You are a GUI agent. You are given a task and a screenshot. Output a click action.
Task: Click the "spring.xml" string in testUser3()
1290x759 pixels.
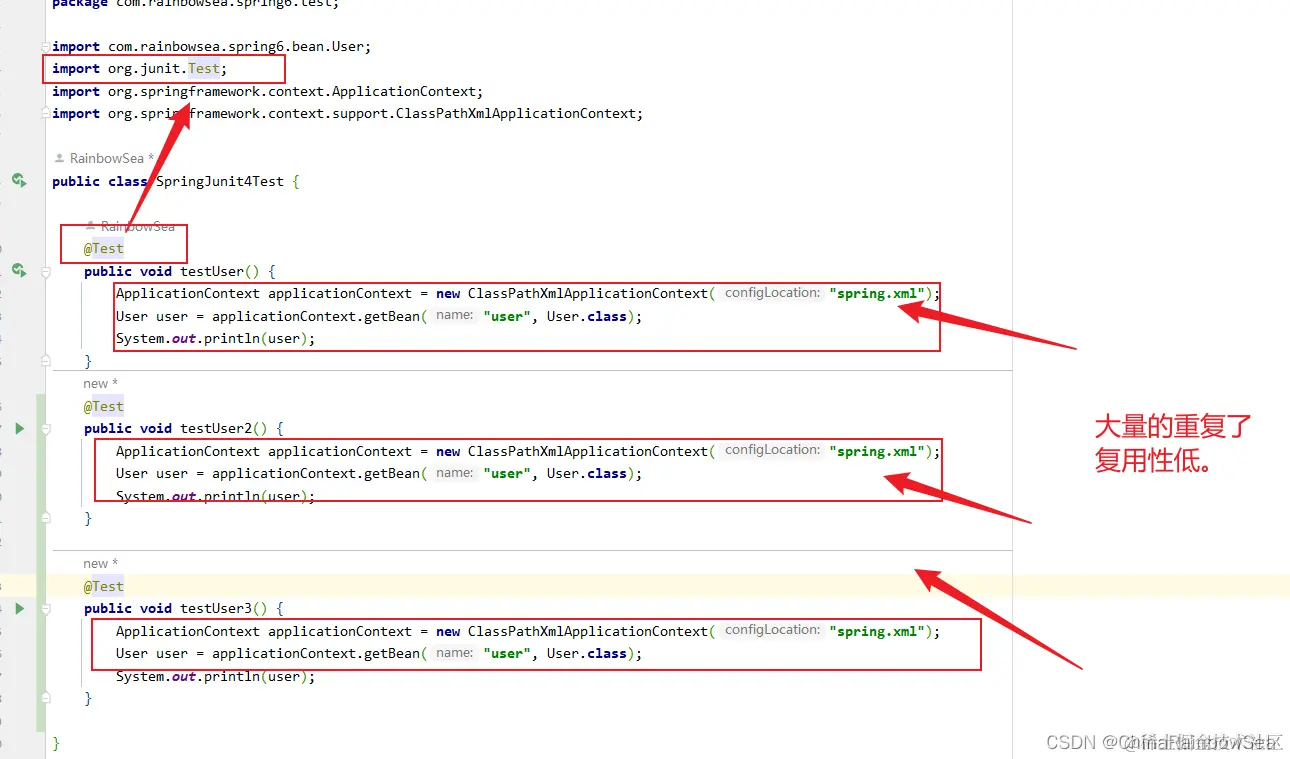(877, 631)
